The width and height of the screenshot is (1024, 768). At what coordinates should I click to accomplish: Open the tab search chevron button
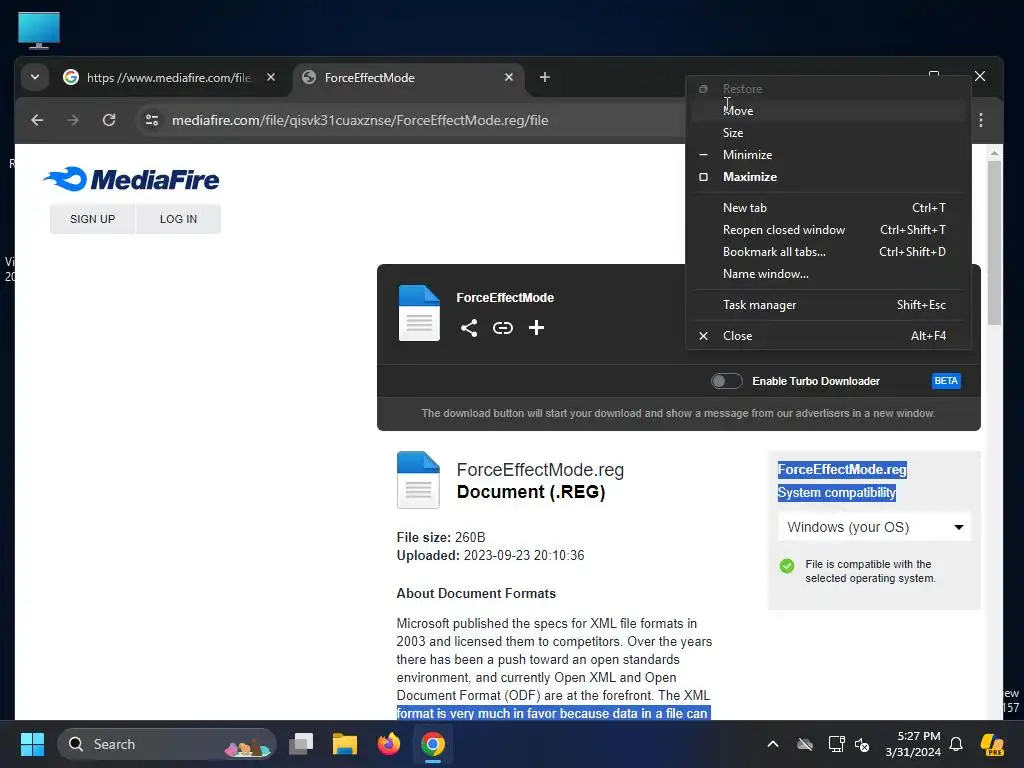pos(35,77)
